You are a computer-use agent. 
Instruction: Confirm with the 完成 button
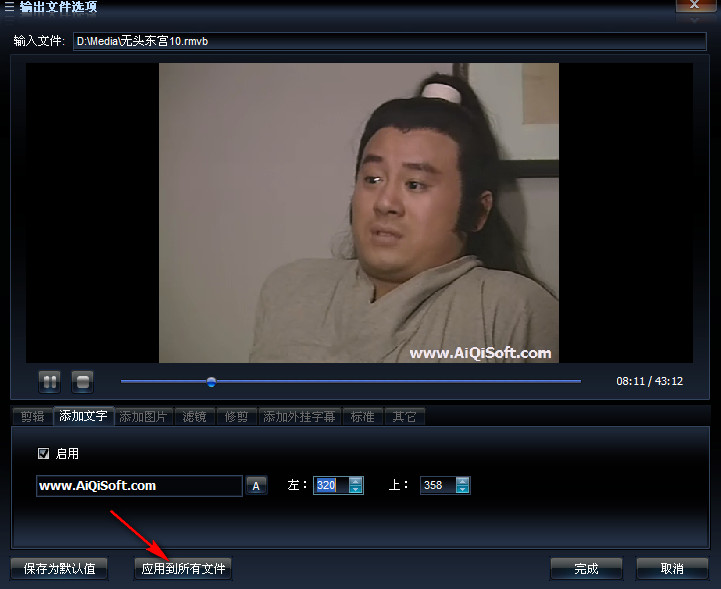pyautogui.click(x=586, y=569)
